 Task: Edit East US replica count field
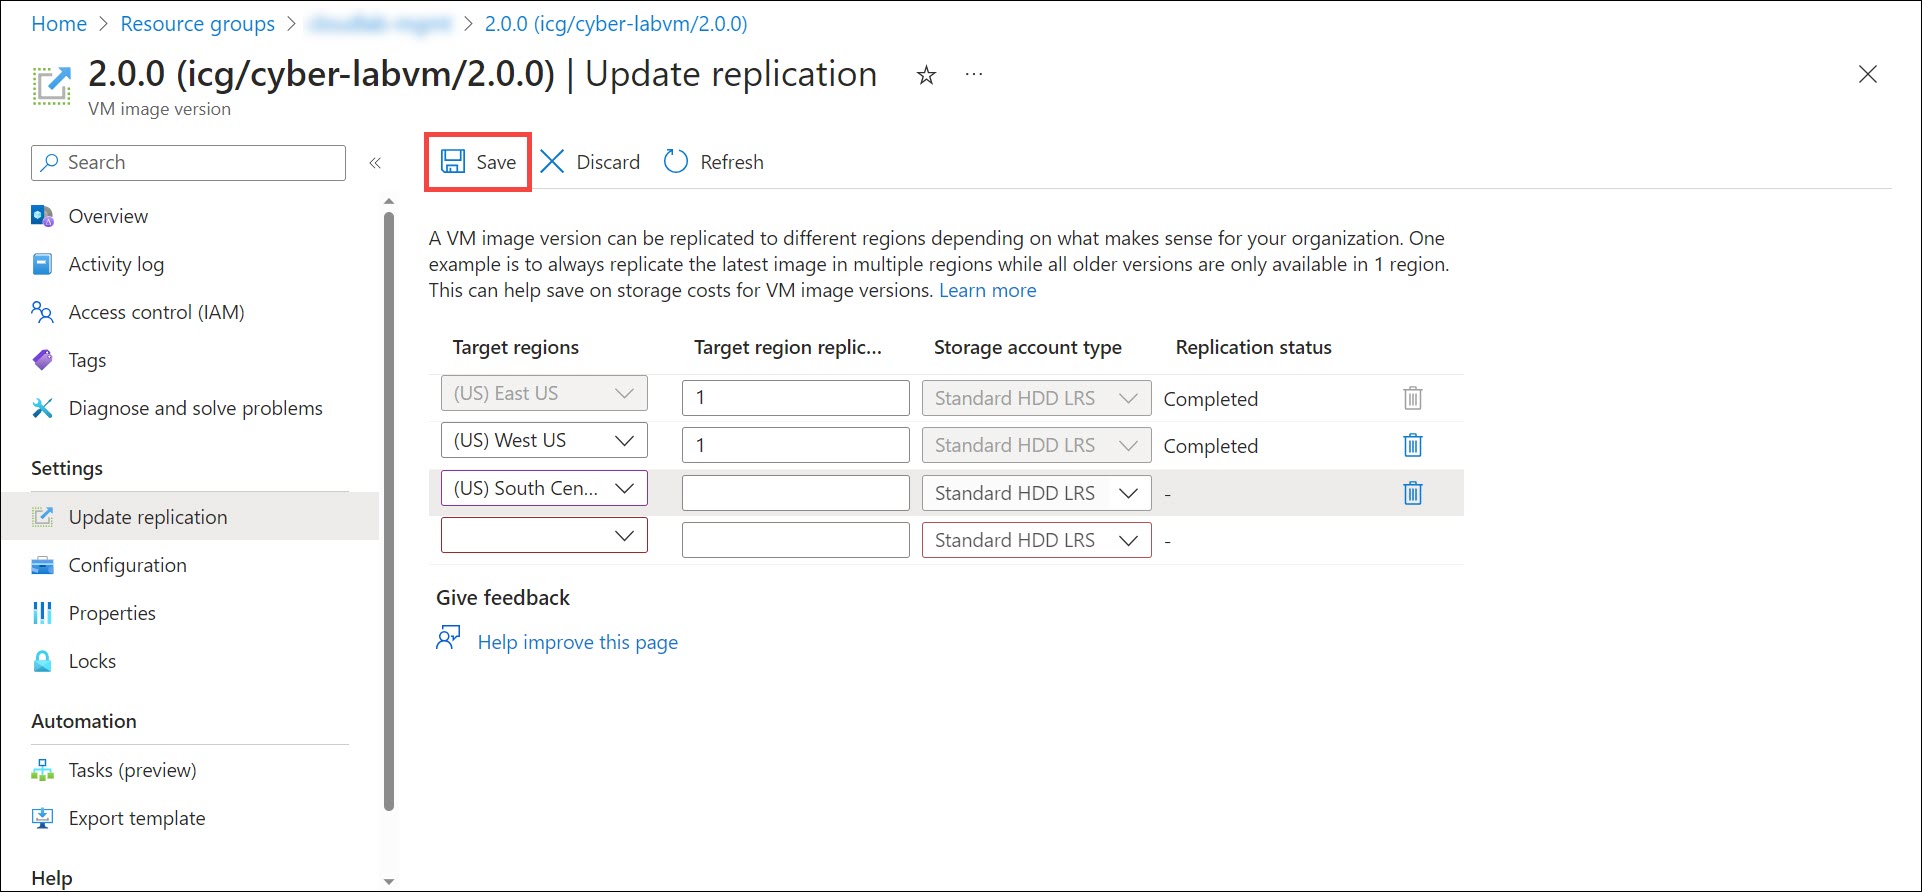click(x=795, y=398)
